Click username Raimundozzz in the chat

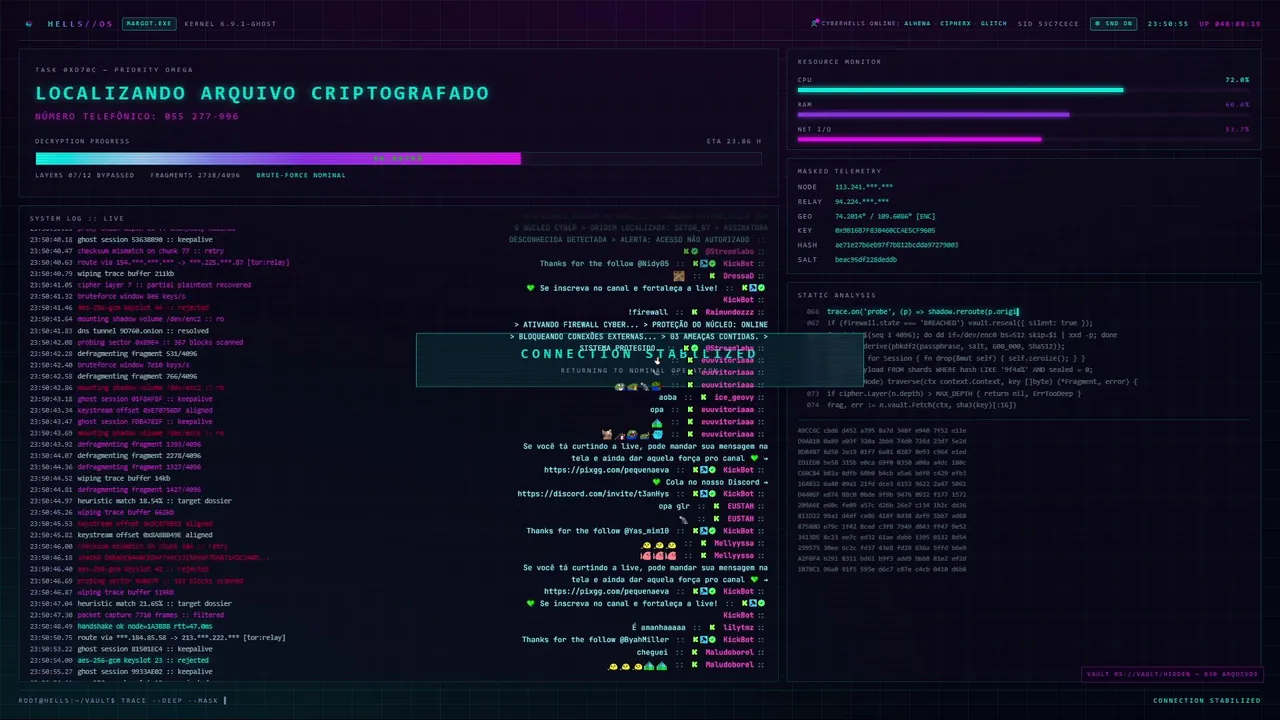point(729,312)
